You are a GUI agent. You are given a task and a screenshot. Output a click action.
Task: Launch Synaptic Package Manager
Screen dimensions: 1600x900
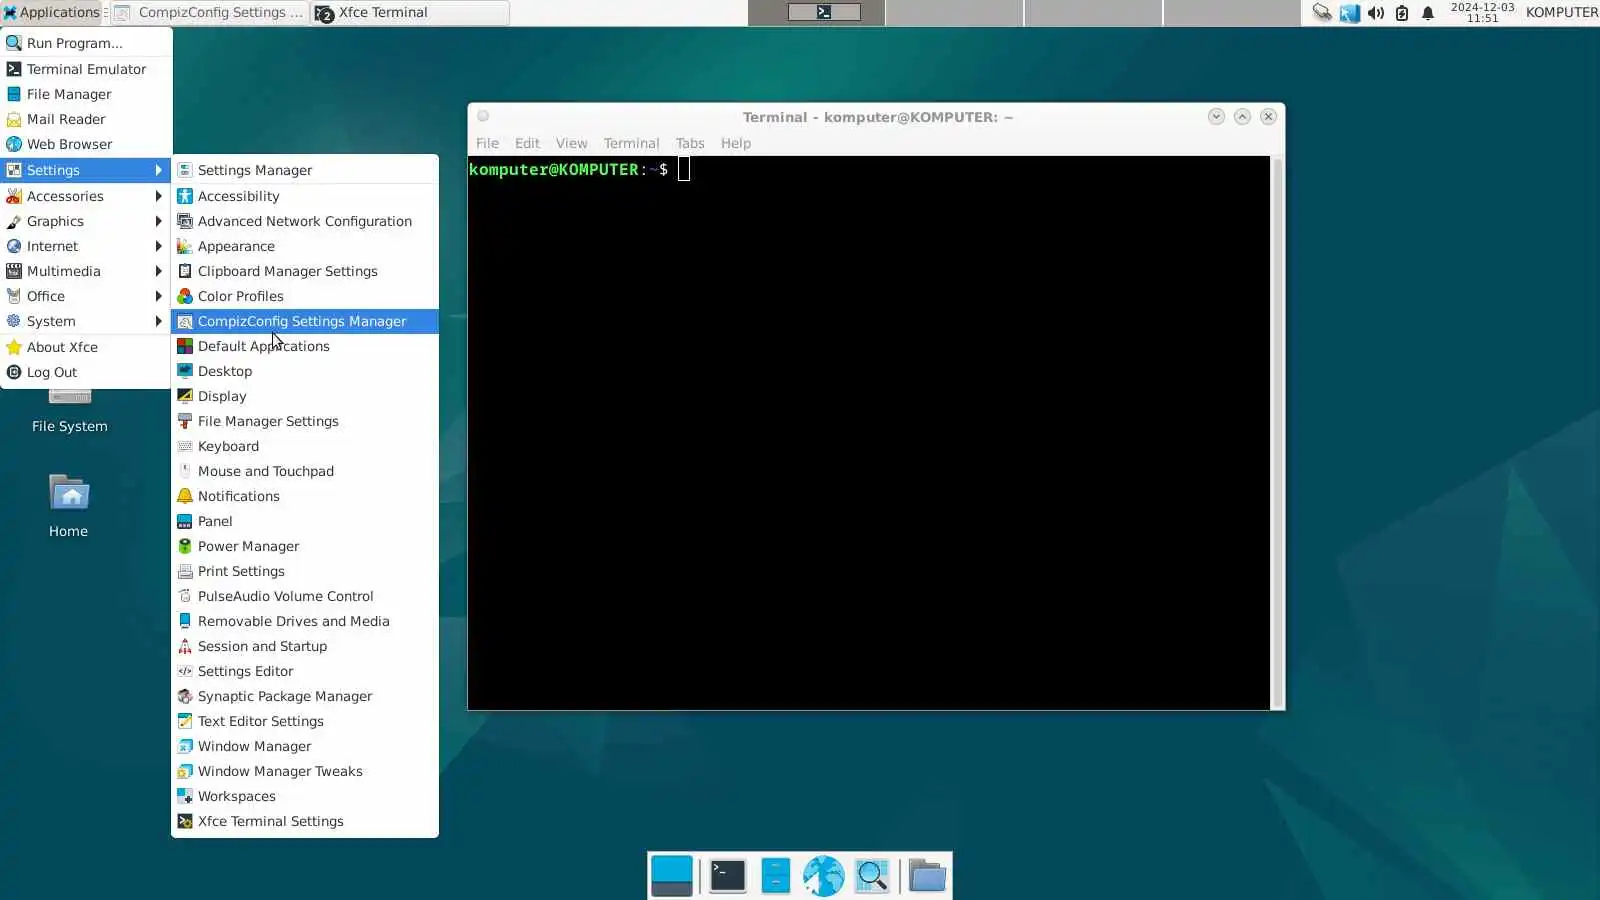click(x=305, y=696)
